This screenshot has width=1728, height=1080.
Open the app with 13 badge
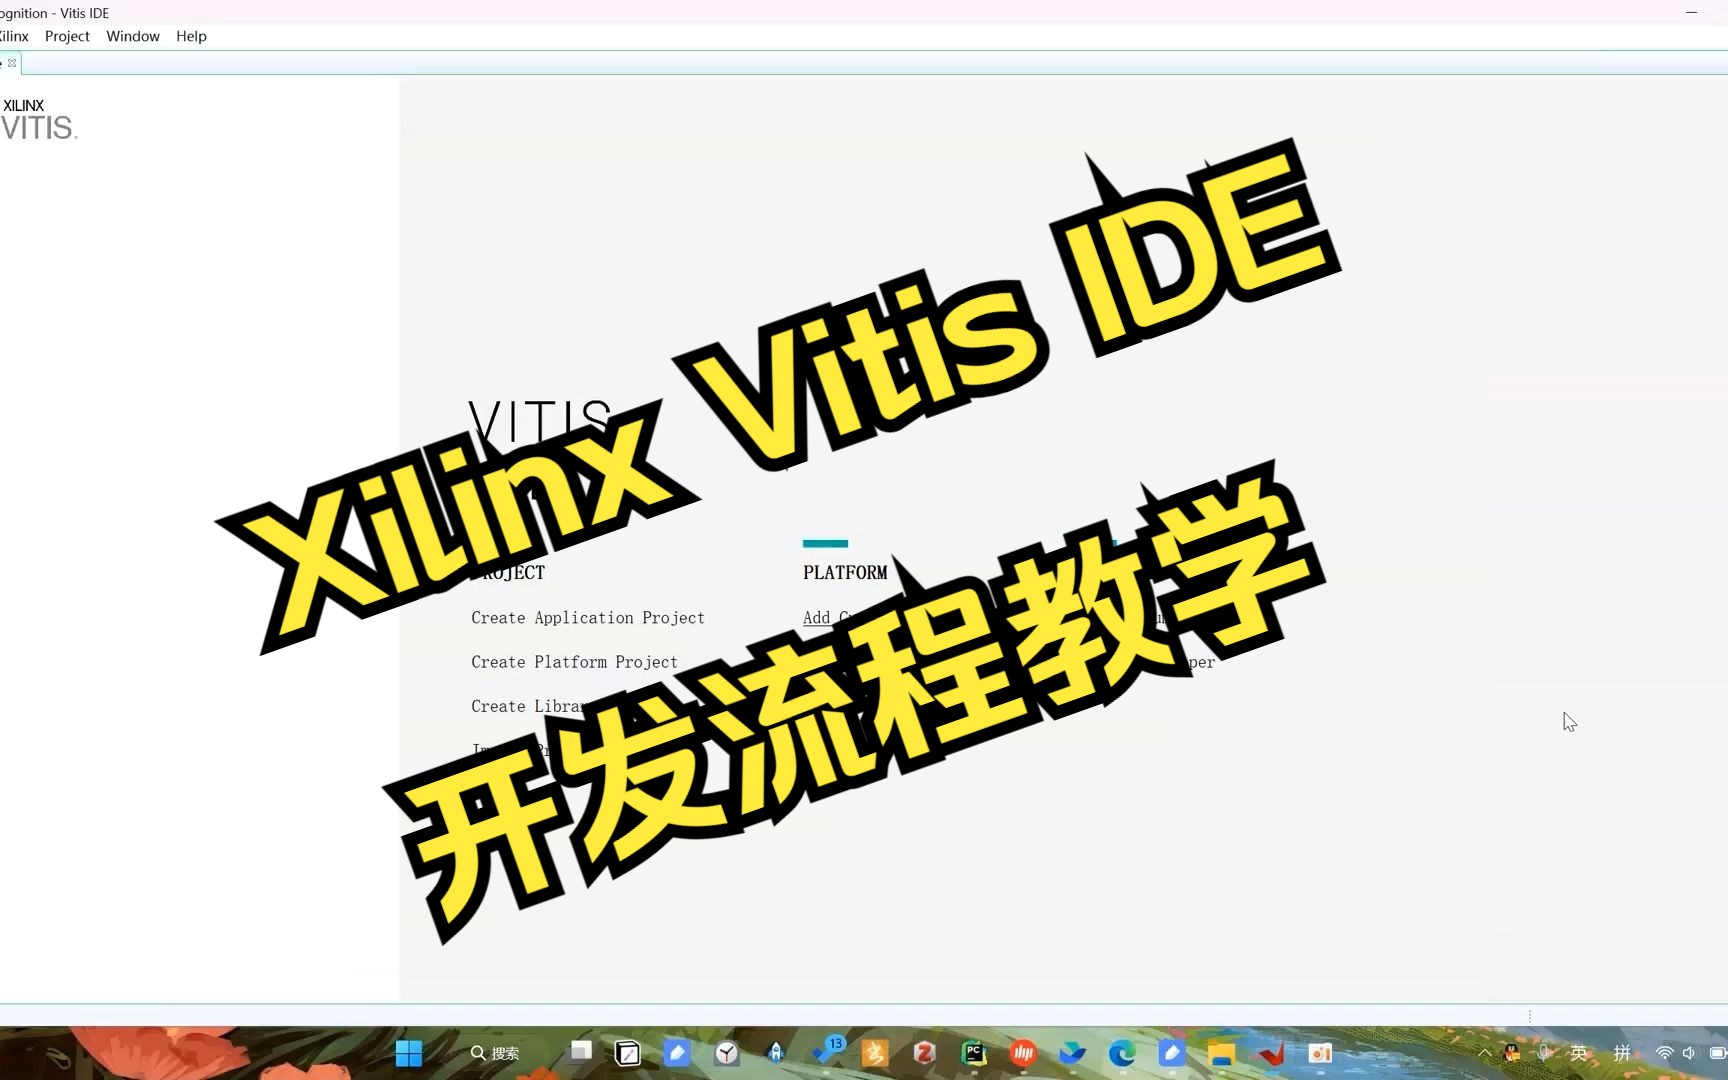(829, 1050)
